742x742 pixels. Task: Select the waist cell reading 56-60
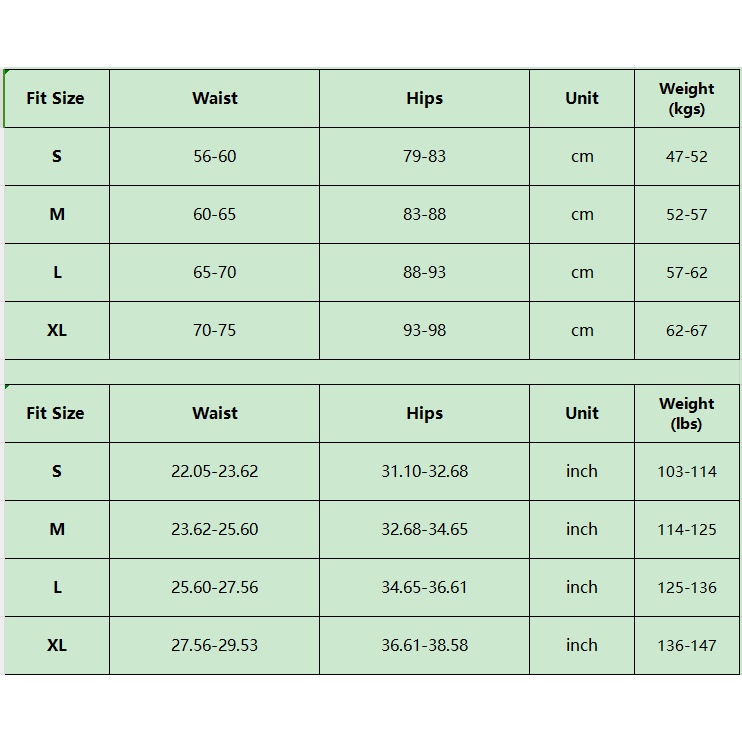click(x=214, y=156)
